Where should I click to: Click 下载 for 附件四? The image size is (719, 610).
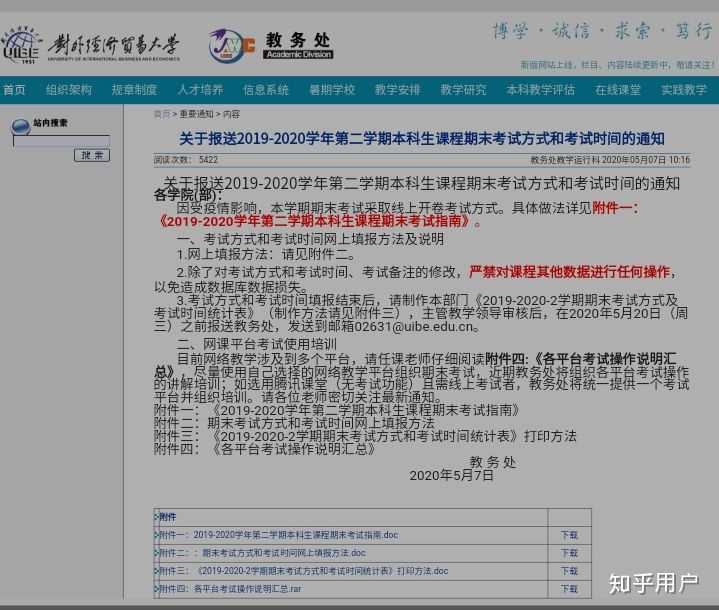pyautogui.click(x=569, y=588)
